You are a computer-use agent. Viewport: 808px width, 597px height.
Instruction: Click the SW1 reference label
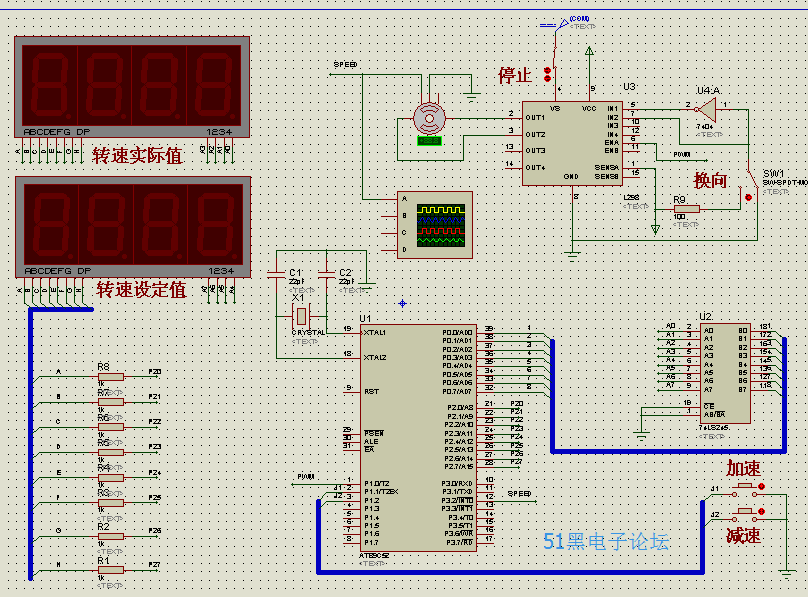(x=773, y=174)
